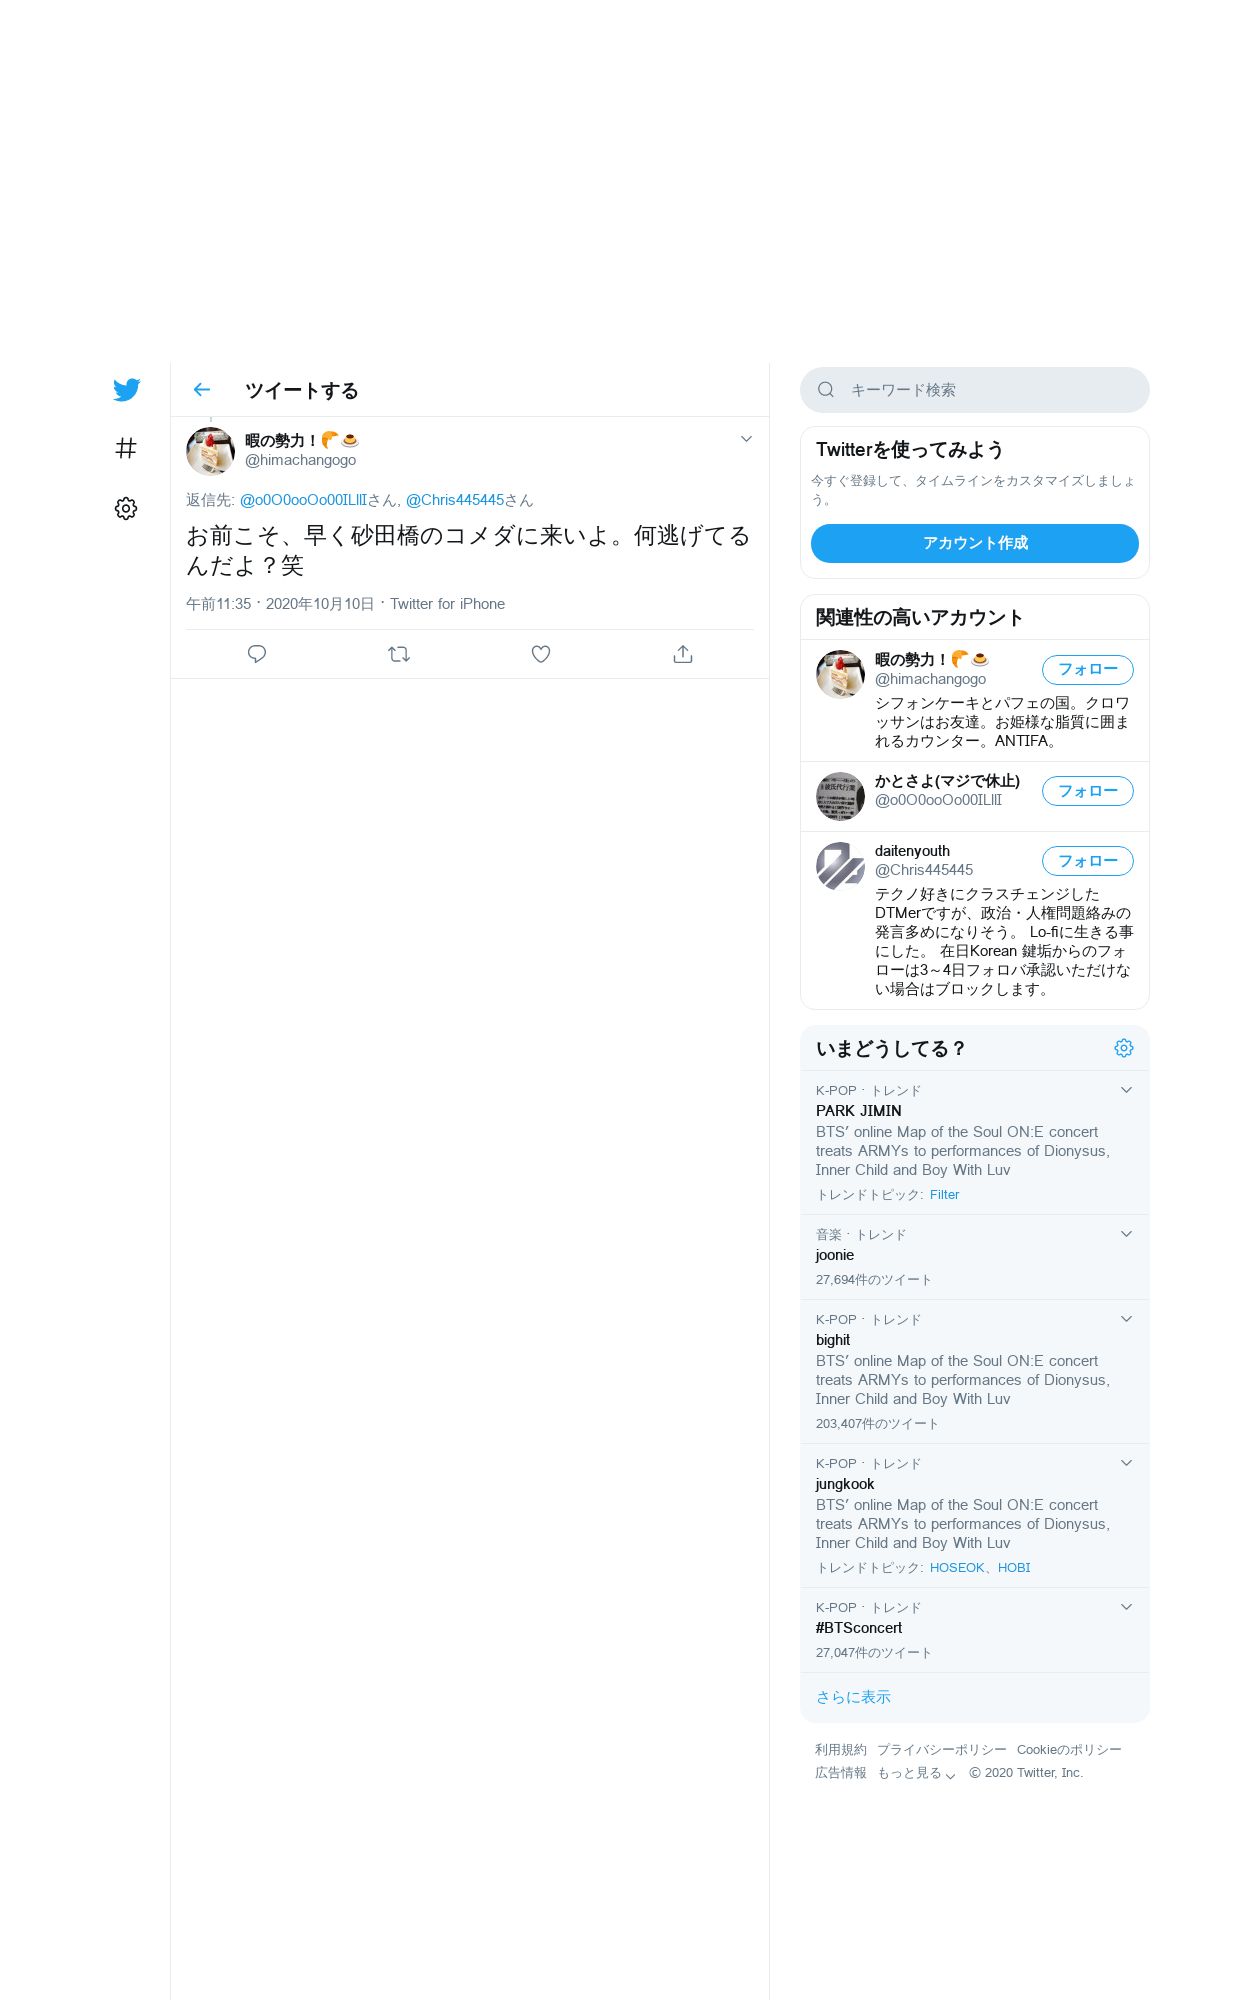The width and height of the screenshot is (1242, 2000).
Task: Click the アカウント作成 button
Action: pos(975,543)
